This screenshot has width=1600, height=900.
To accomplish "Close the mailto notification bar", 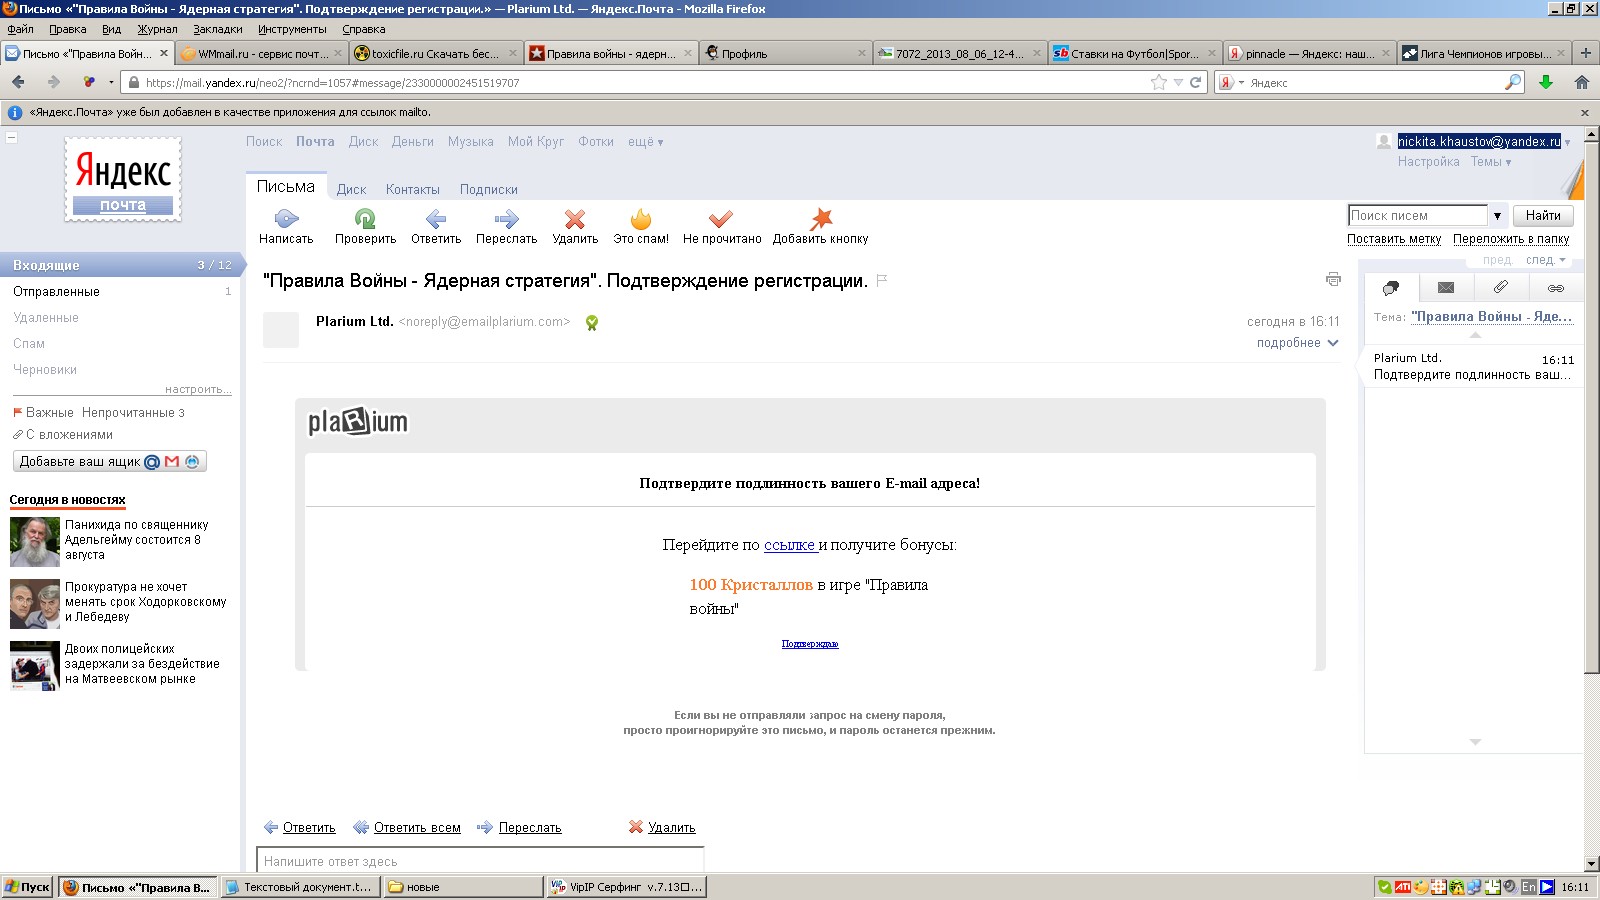I will click(1585, 112).
